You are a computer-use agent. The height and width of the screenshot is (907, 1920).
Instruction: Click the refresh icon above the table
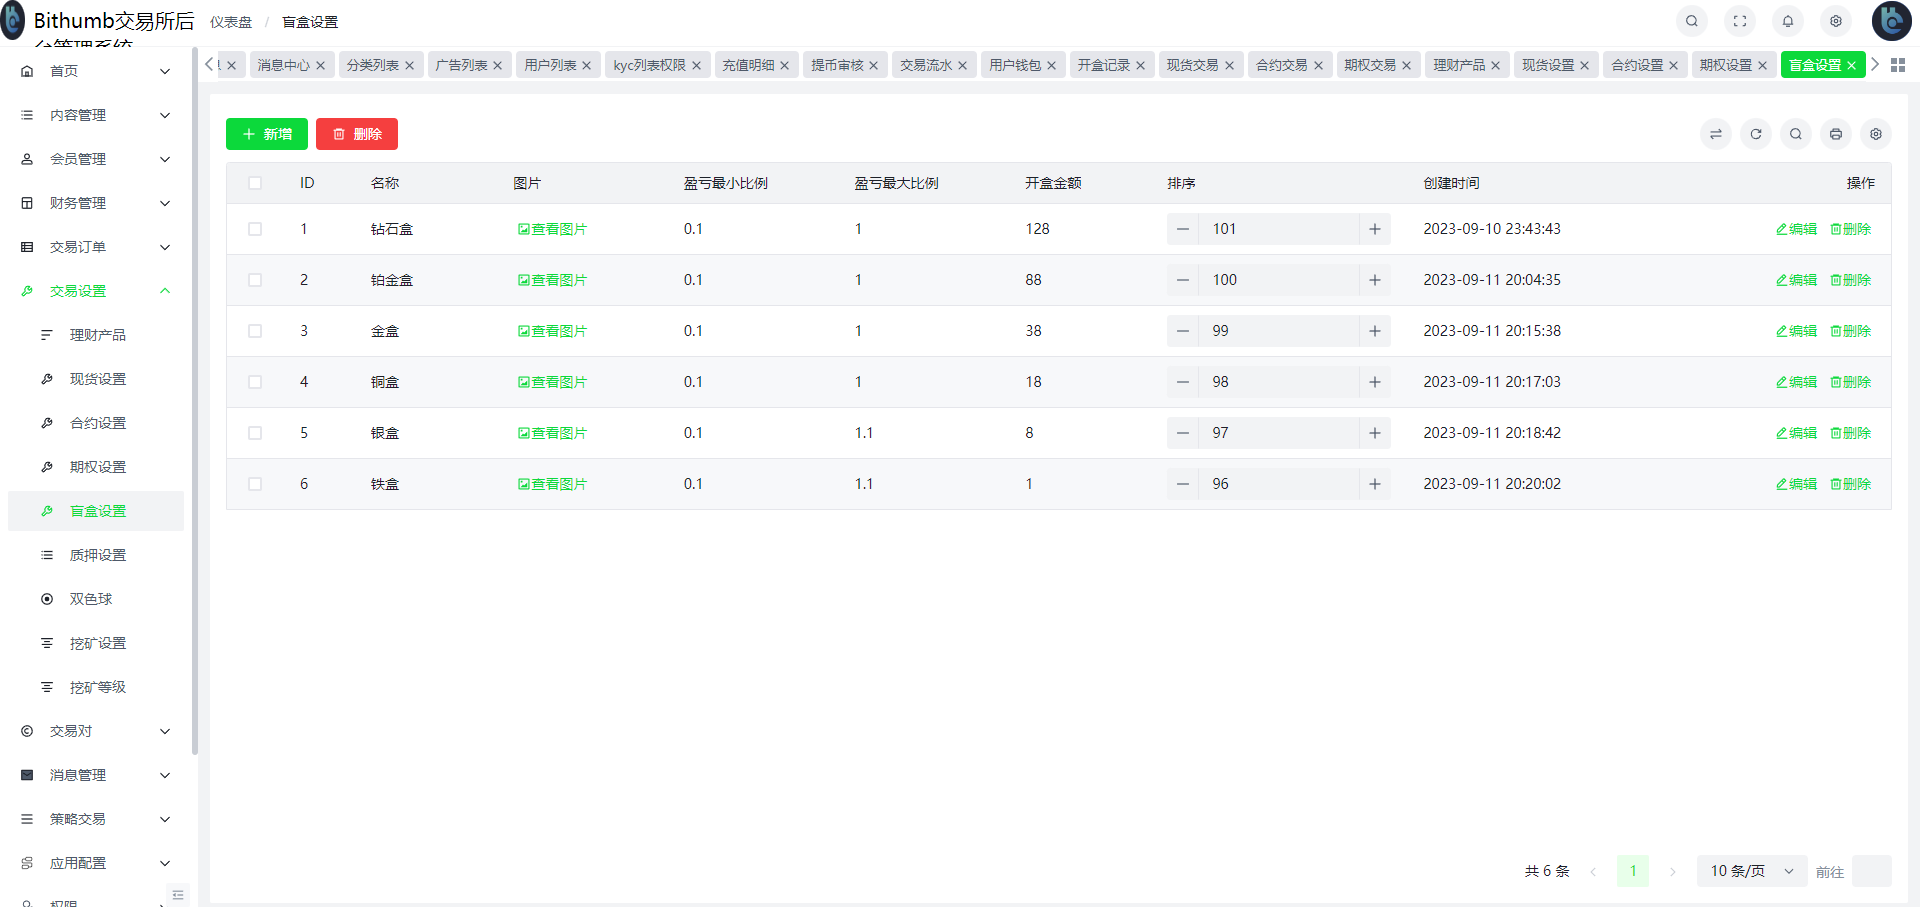click(x=1756, y=134)
